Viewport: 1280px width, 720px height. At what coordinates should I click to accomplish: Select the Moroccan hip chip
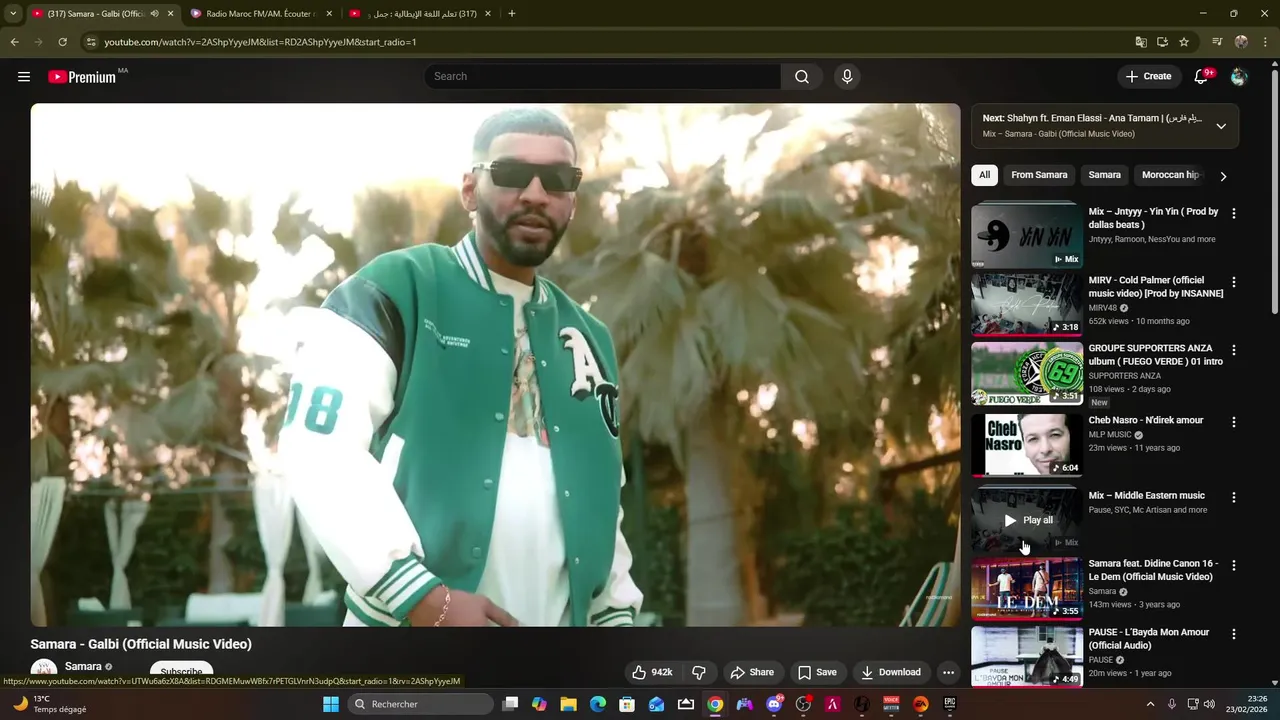tap(1170, 175)
